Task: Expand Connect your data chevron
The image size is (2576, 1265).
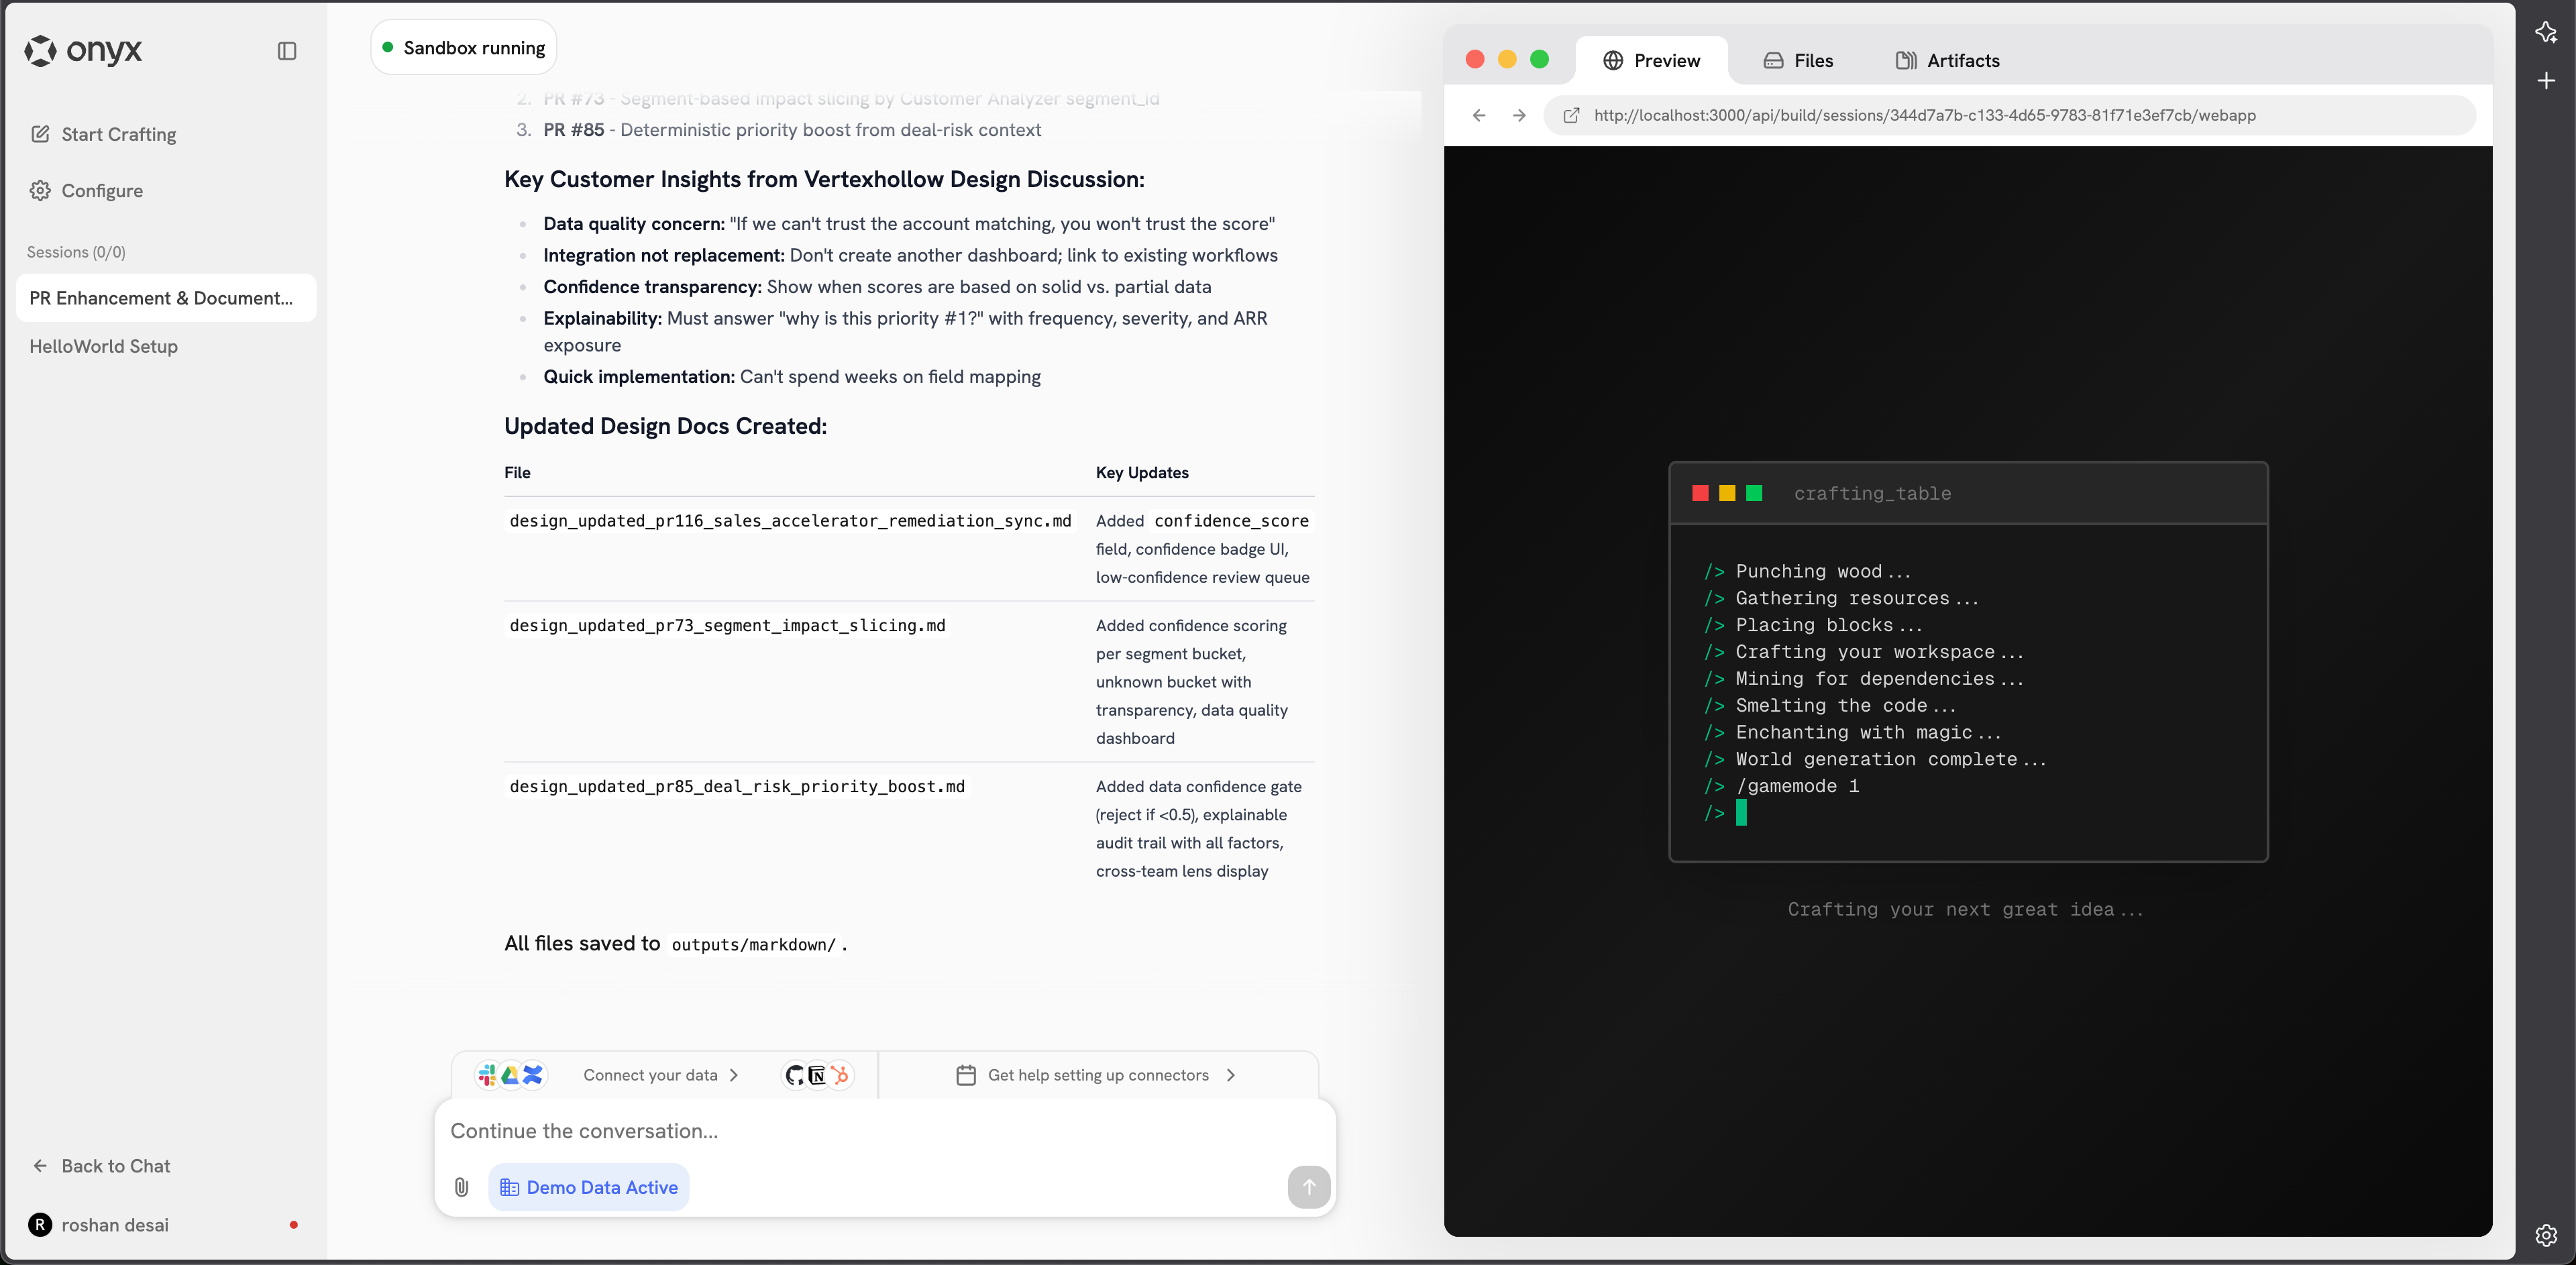Action: (734, 1075)
